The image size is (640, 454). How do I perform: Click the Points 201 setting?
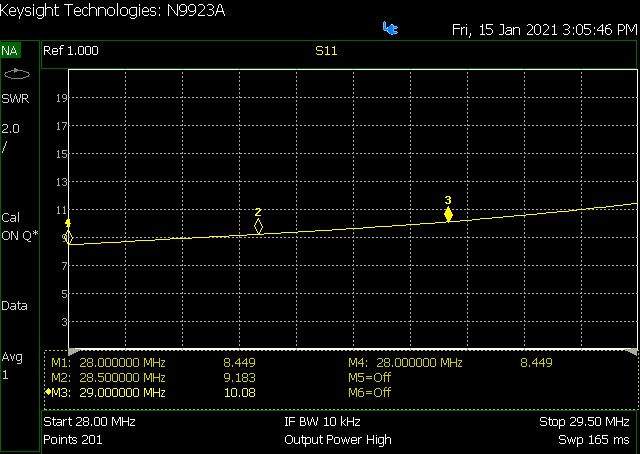click(73, 440)
